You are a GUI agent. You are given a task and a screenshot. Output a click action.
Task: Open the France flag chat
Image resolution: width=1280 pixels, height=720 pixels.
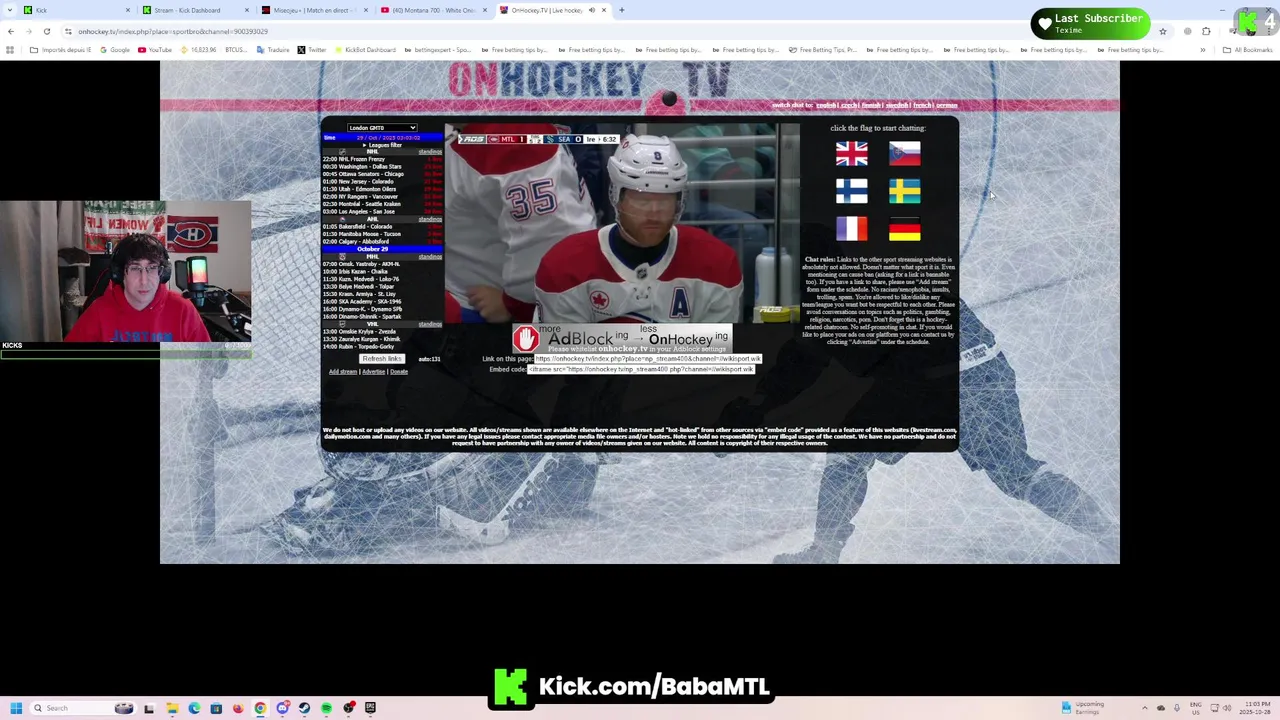point(852,229)
